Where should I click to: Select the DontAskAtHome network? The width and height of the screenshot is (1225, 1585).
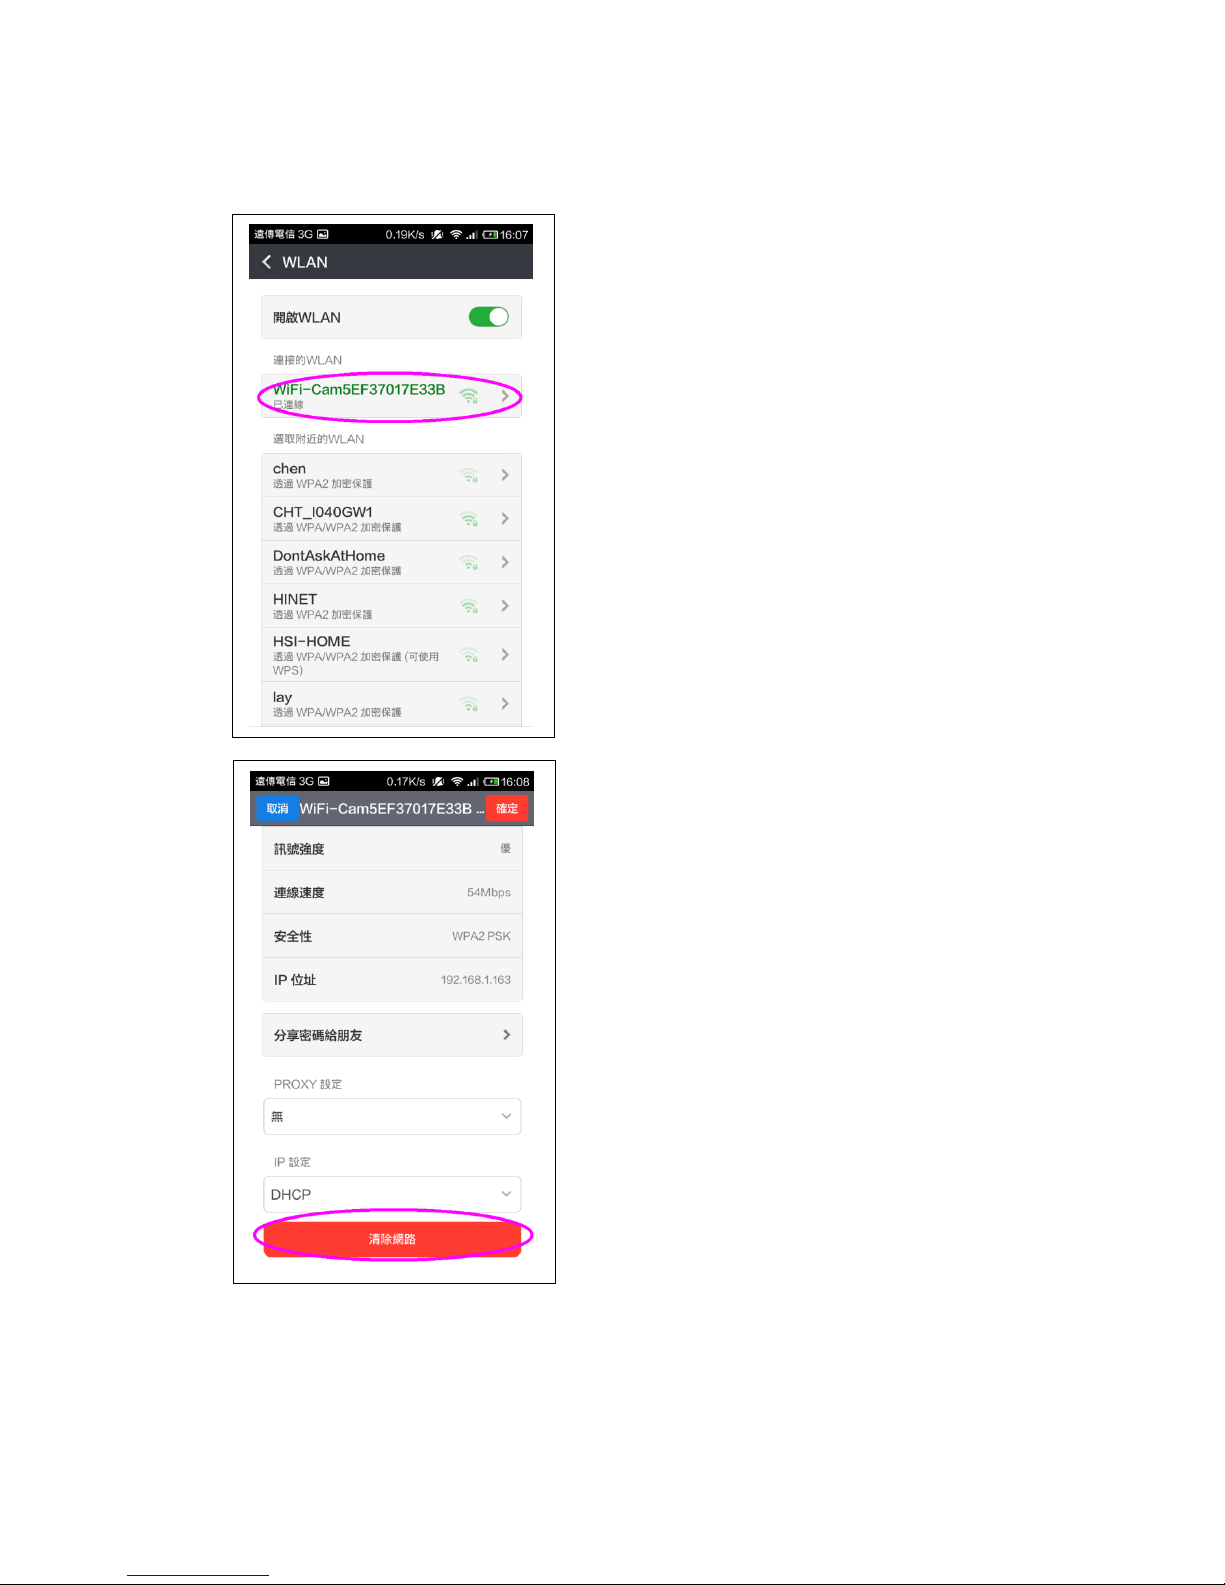click(x=391, y=562)
